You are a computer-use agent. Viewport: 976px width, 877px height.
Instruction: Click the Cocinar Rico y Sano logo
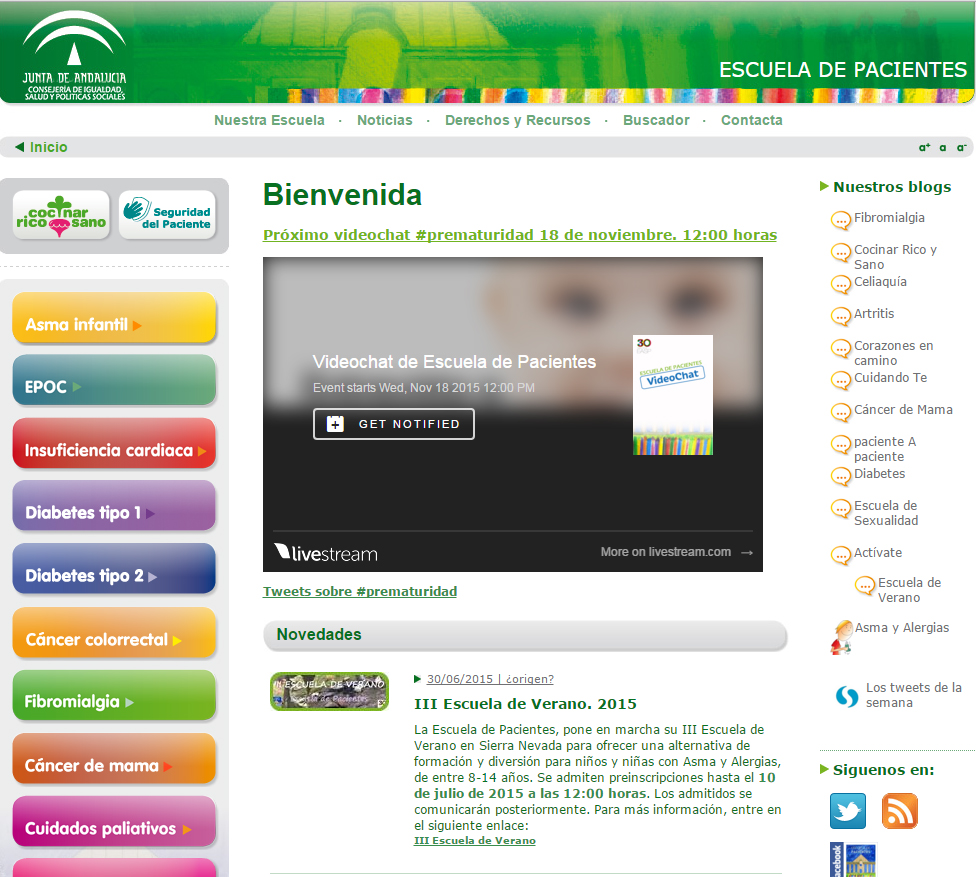61,215
